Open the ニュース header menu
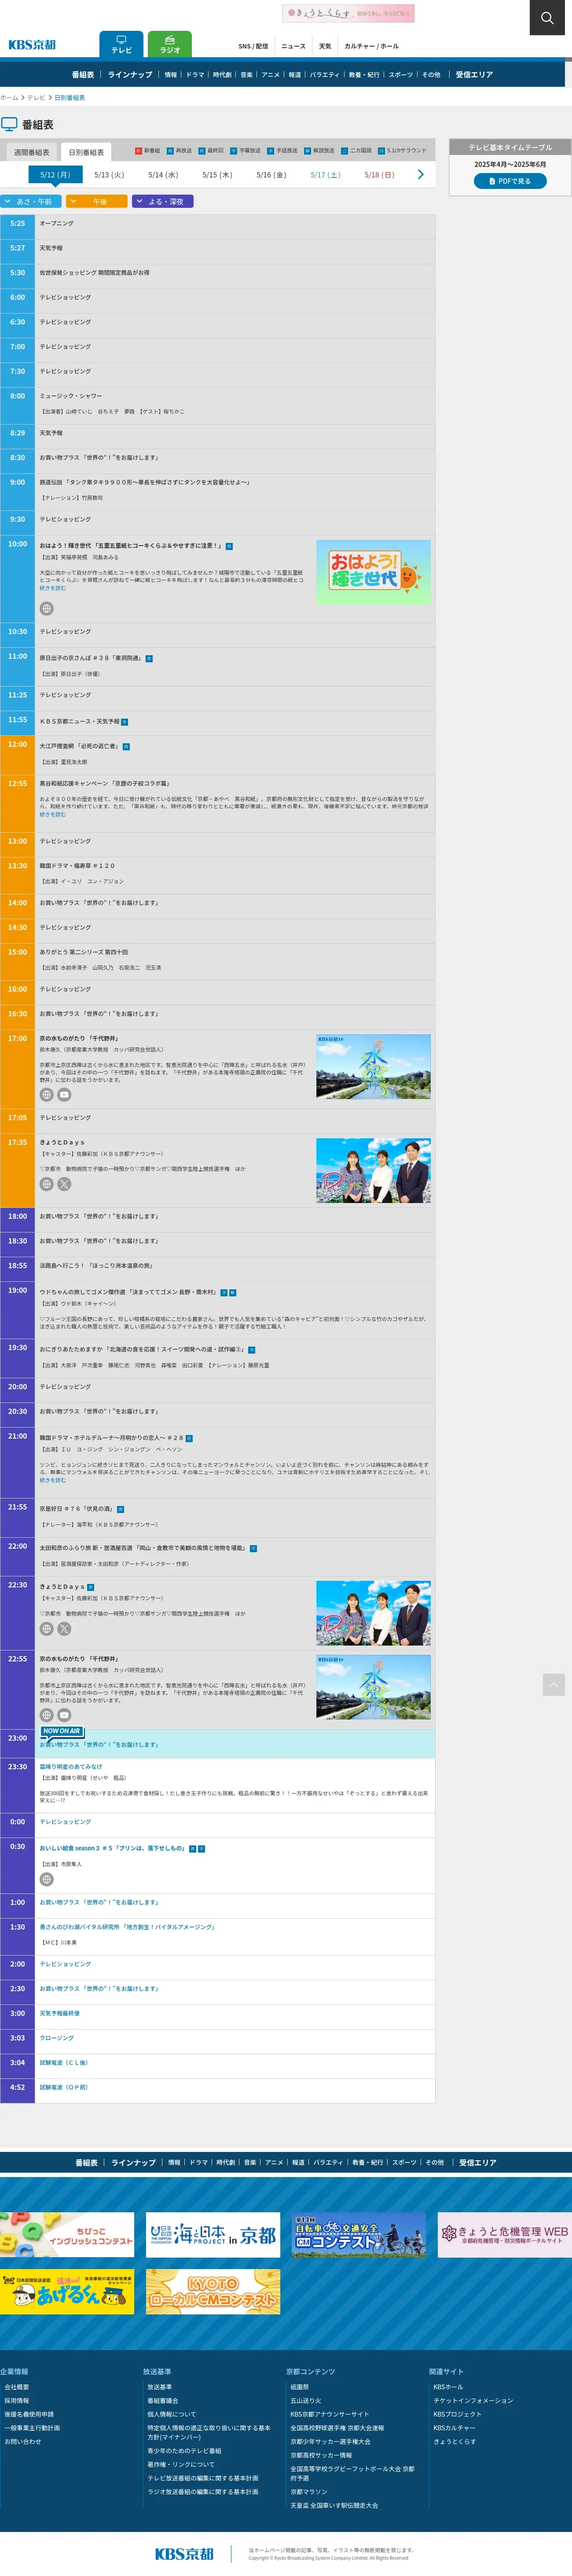Screen dimensions: 572x2576 click(x=293, y=46)
